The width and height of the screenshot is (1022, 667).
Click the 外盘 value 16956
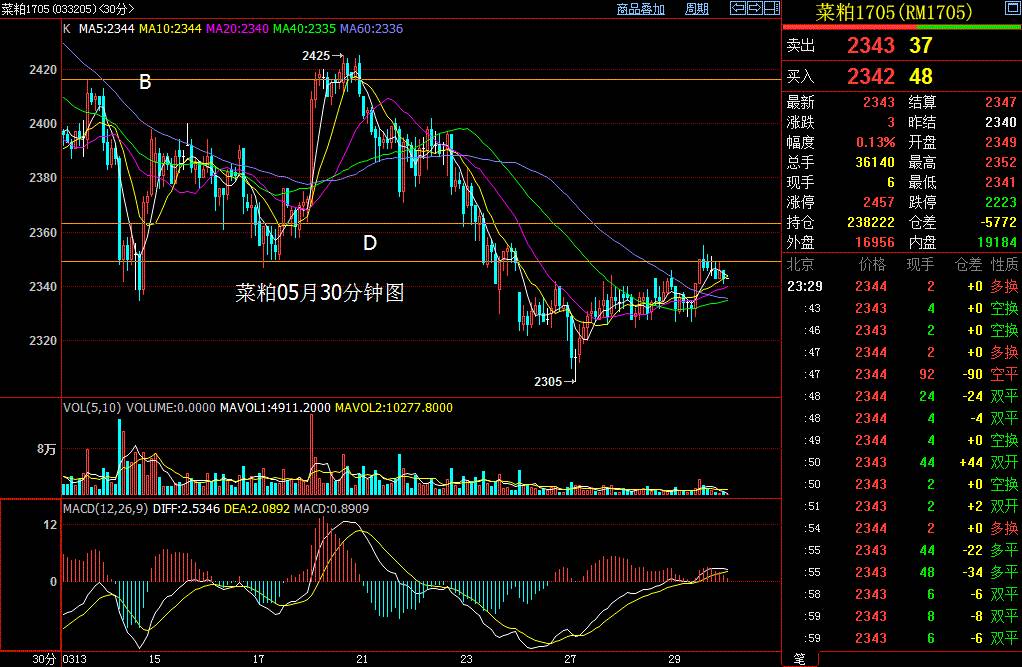[875, 243]
